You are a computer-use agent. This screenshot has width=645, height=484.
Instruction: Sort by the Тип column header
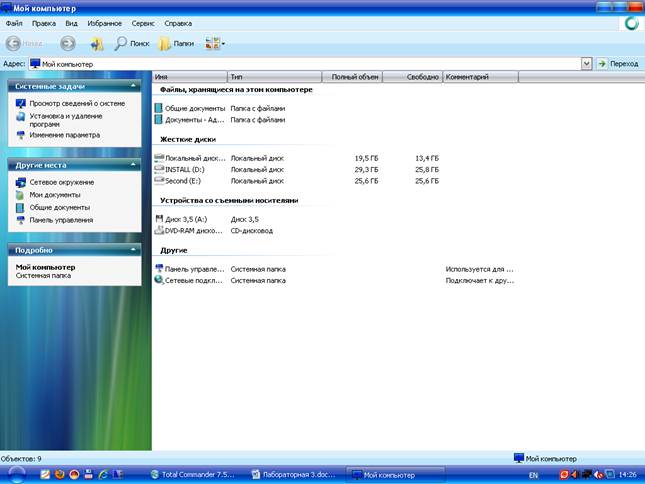click(x=274, y=77)
